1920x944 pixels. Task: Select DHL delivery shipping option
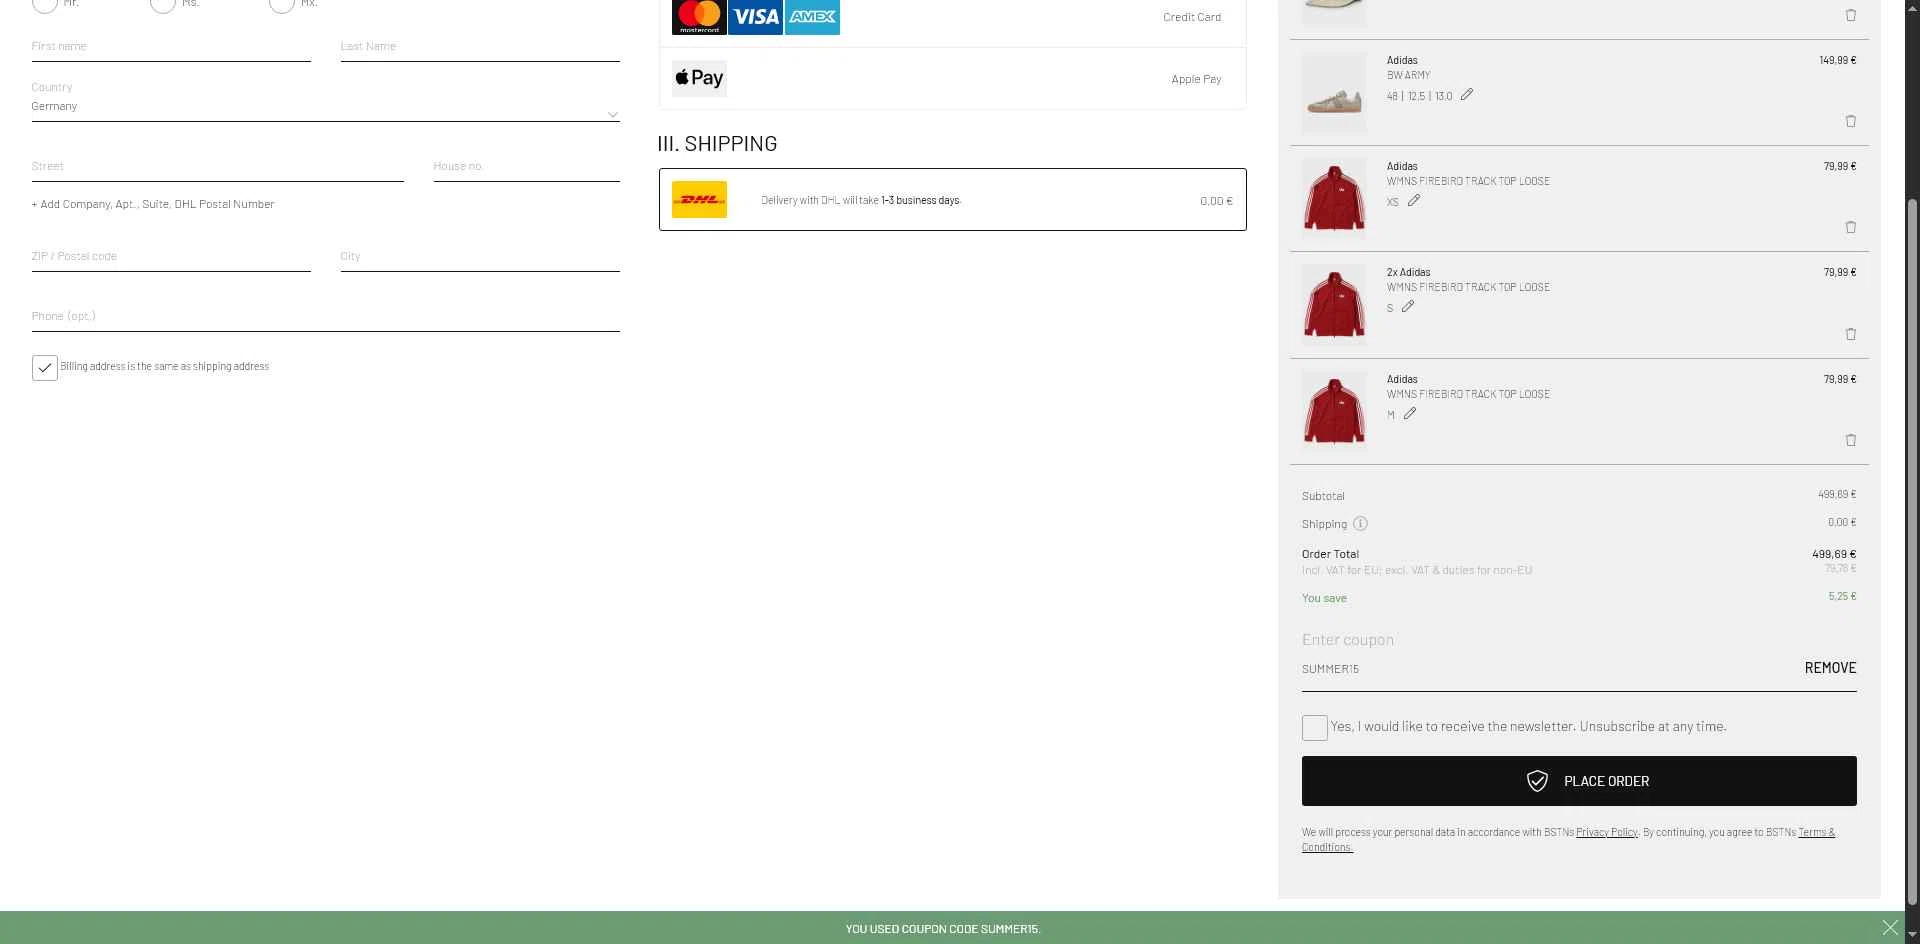(952, 200)
